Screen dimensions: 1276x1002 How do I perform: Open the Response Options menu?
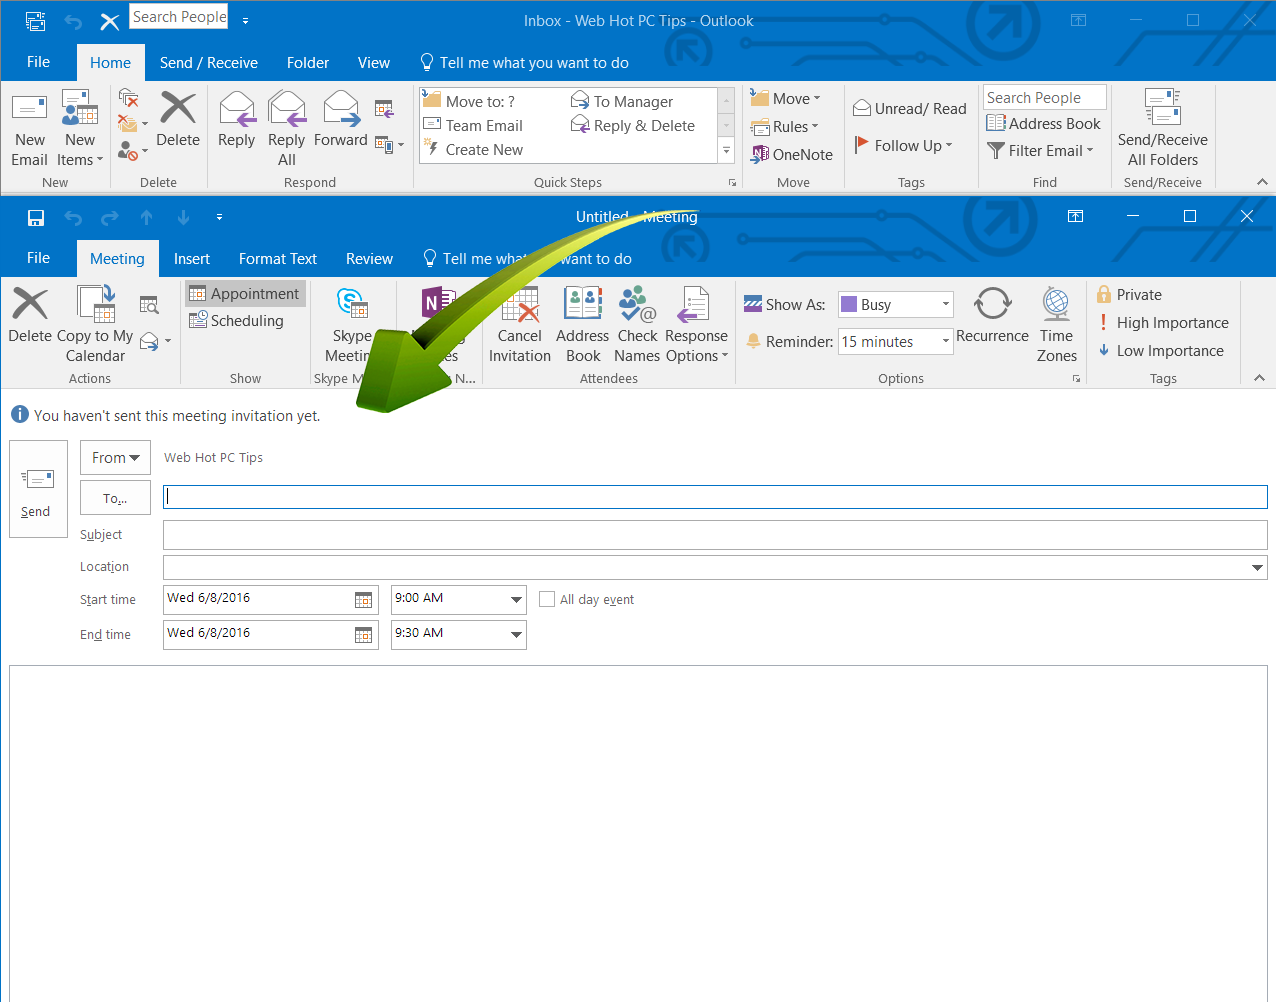coord(696,325)
